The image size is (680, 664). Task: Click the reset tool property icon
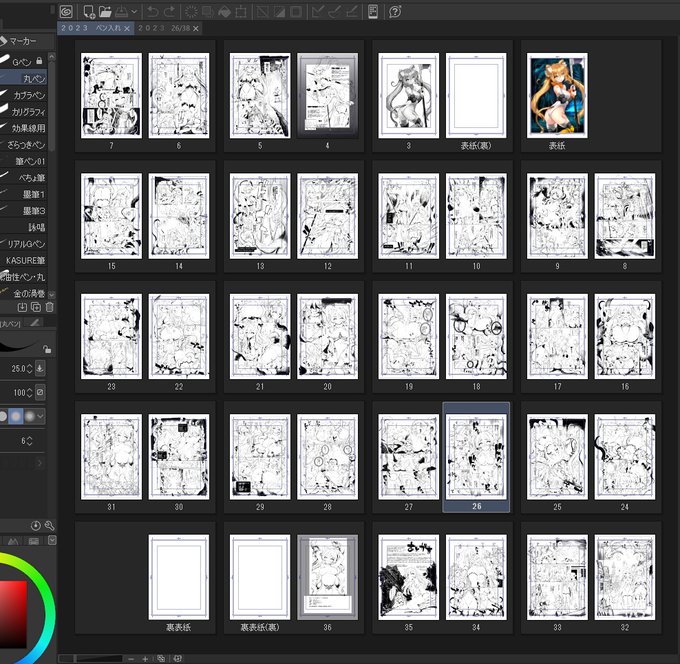36,526
